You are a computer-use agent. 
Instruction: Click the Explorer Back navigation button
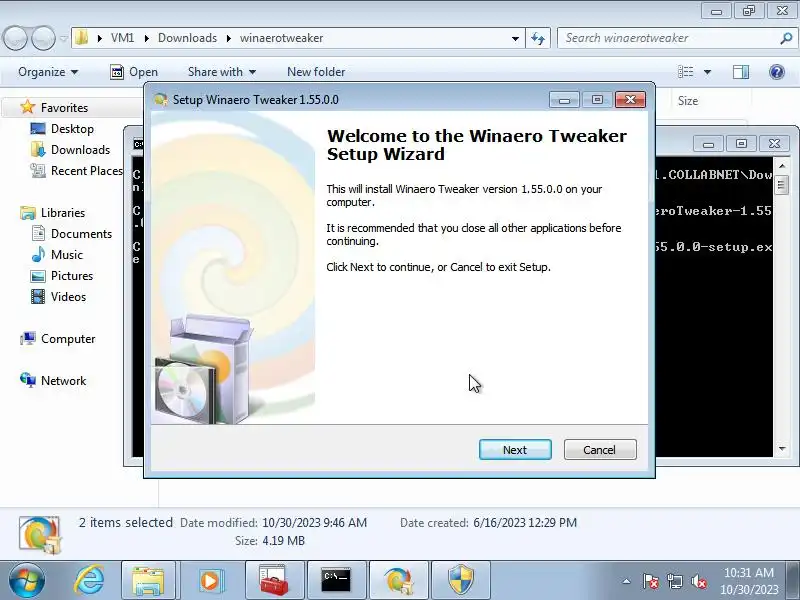[x=15, y=38]
